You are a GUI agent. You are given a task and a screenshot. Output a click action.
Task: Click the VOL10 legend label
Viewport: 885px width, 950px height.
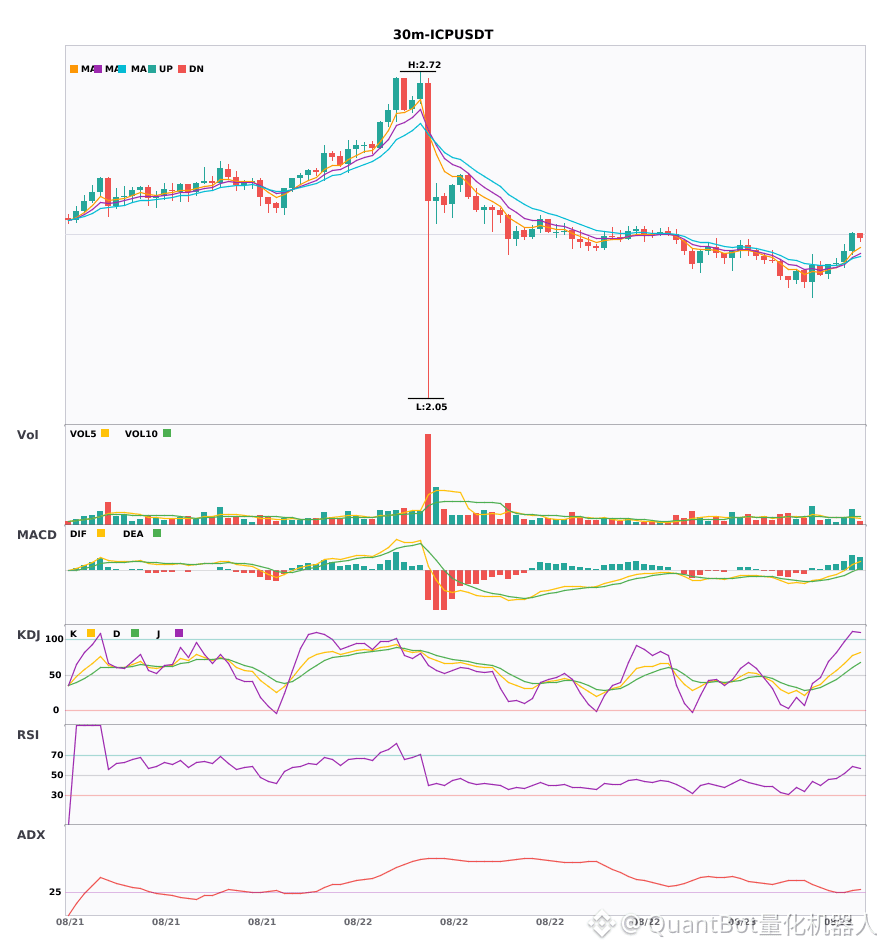click(x=141, y=434)
